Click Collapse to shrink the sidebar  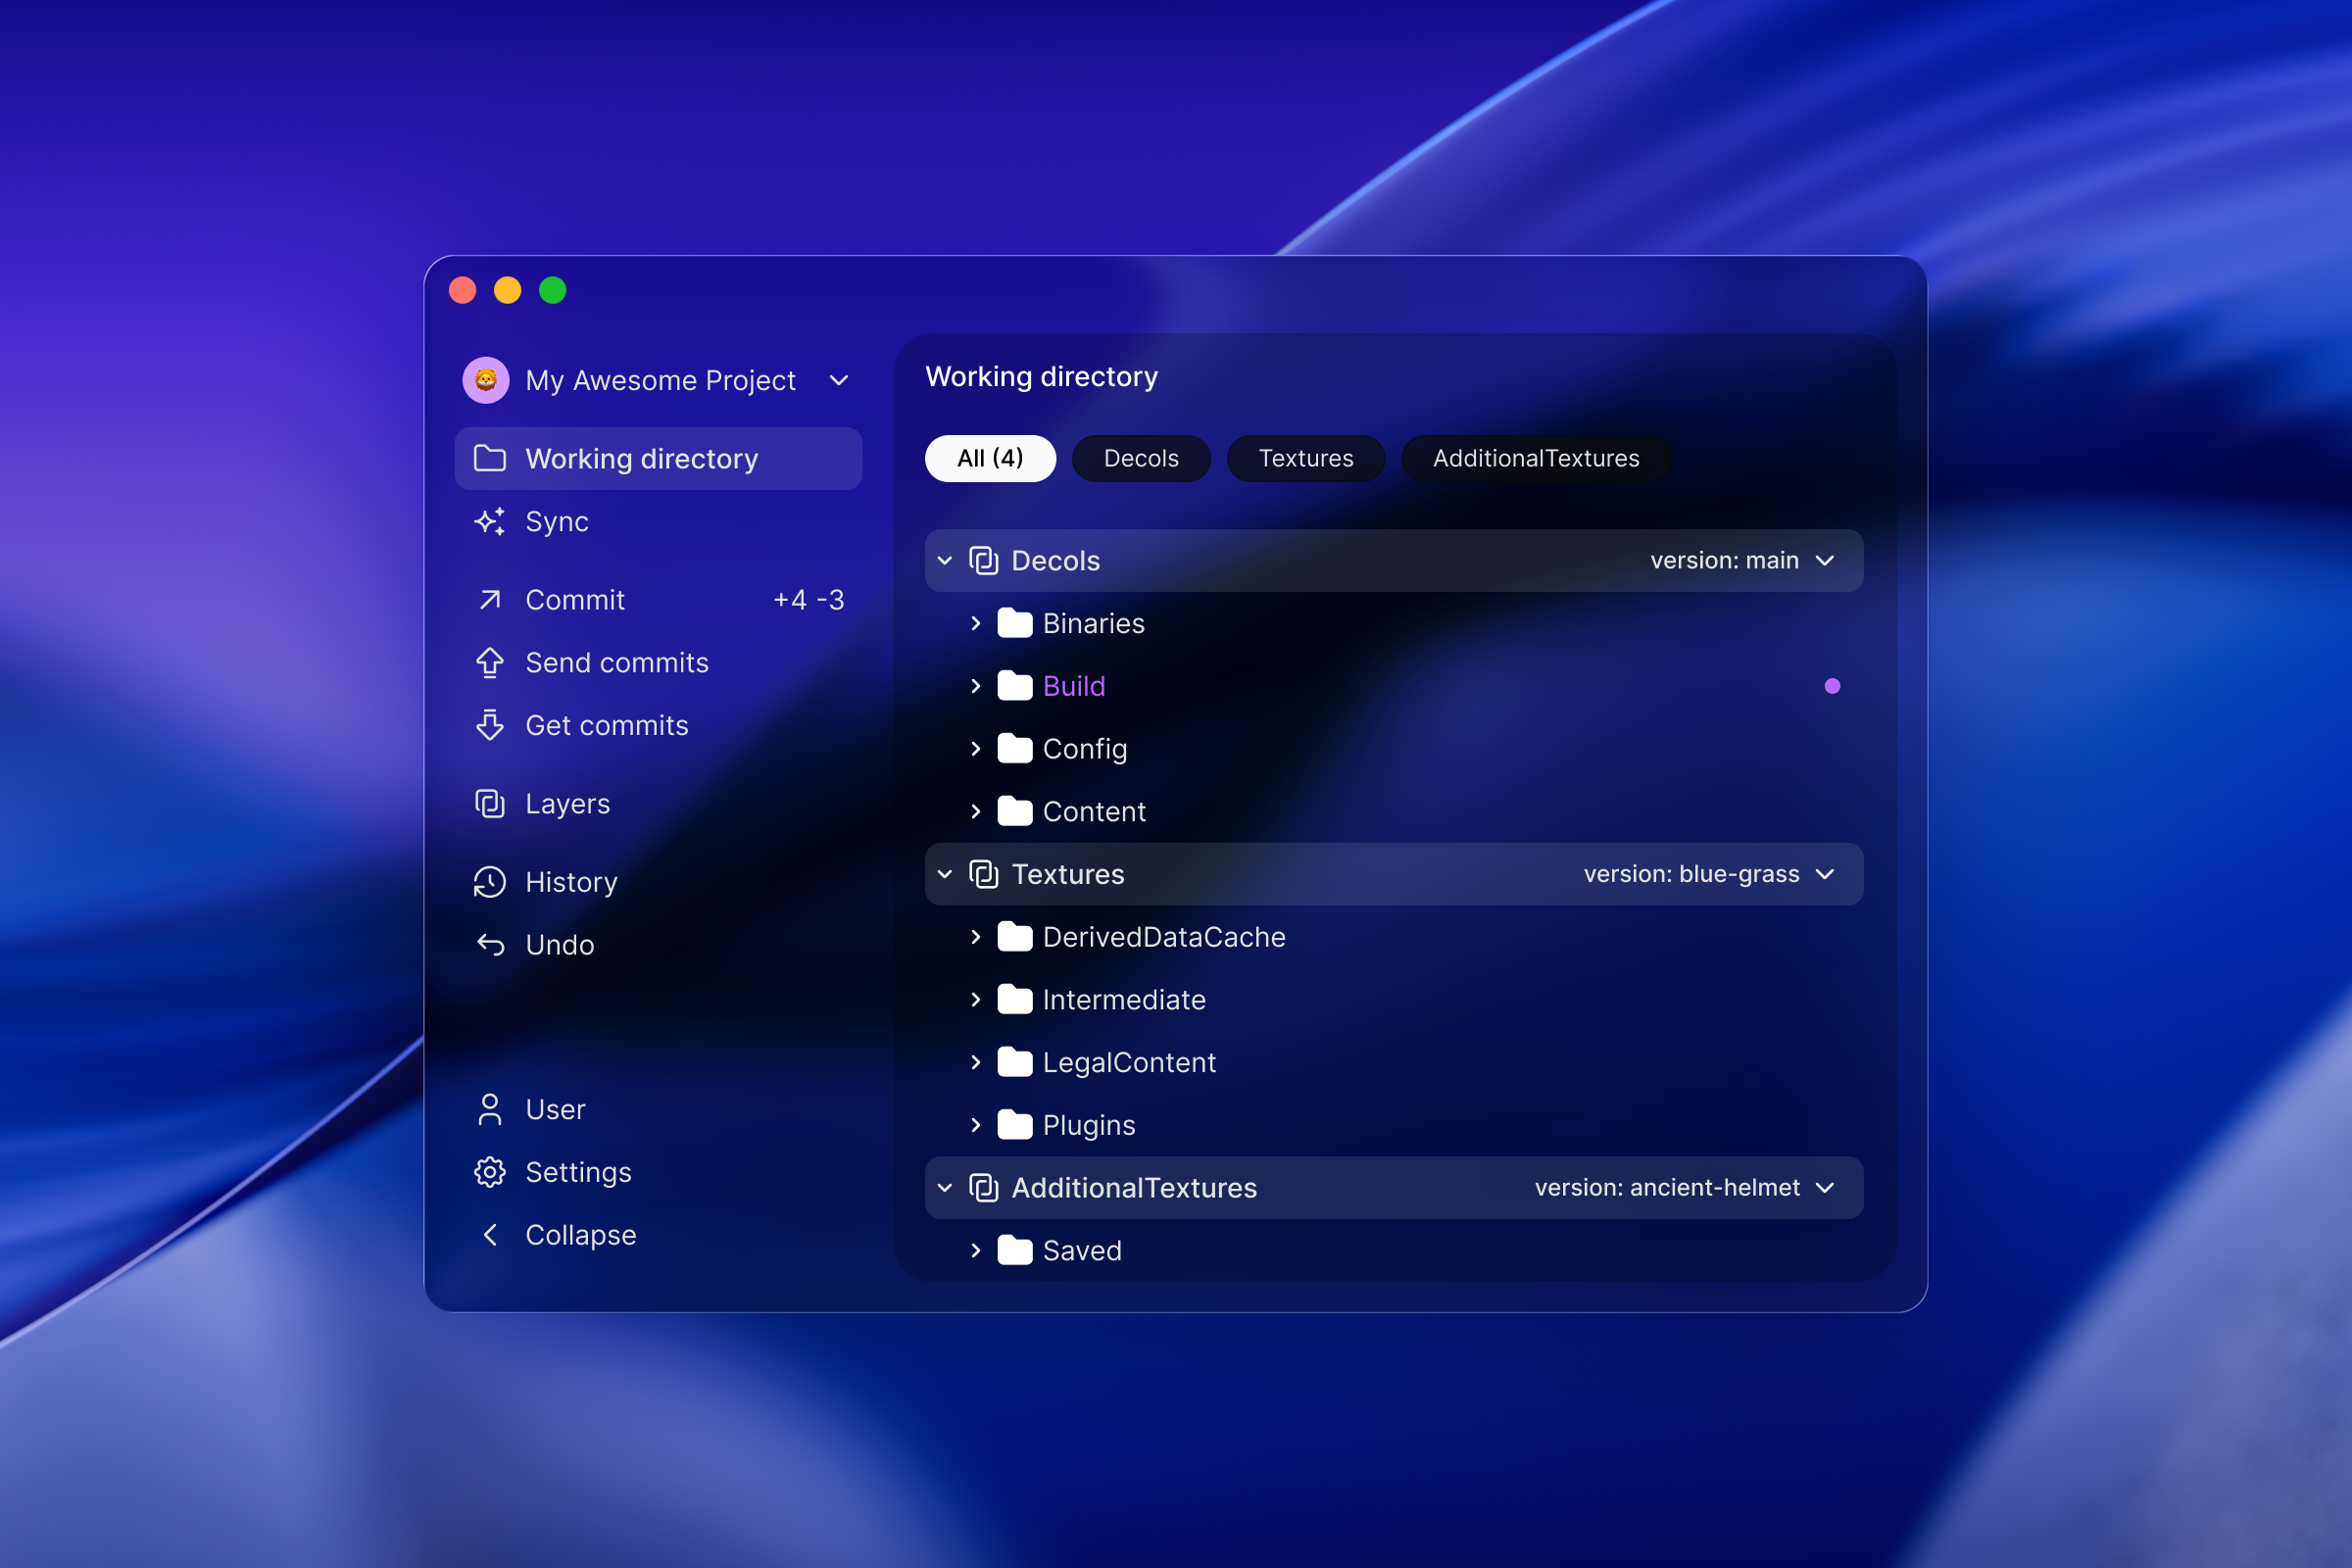pyautogui.click(x=581, y=1235)
